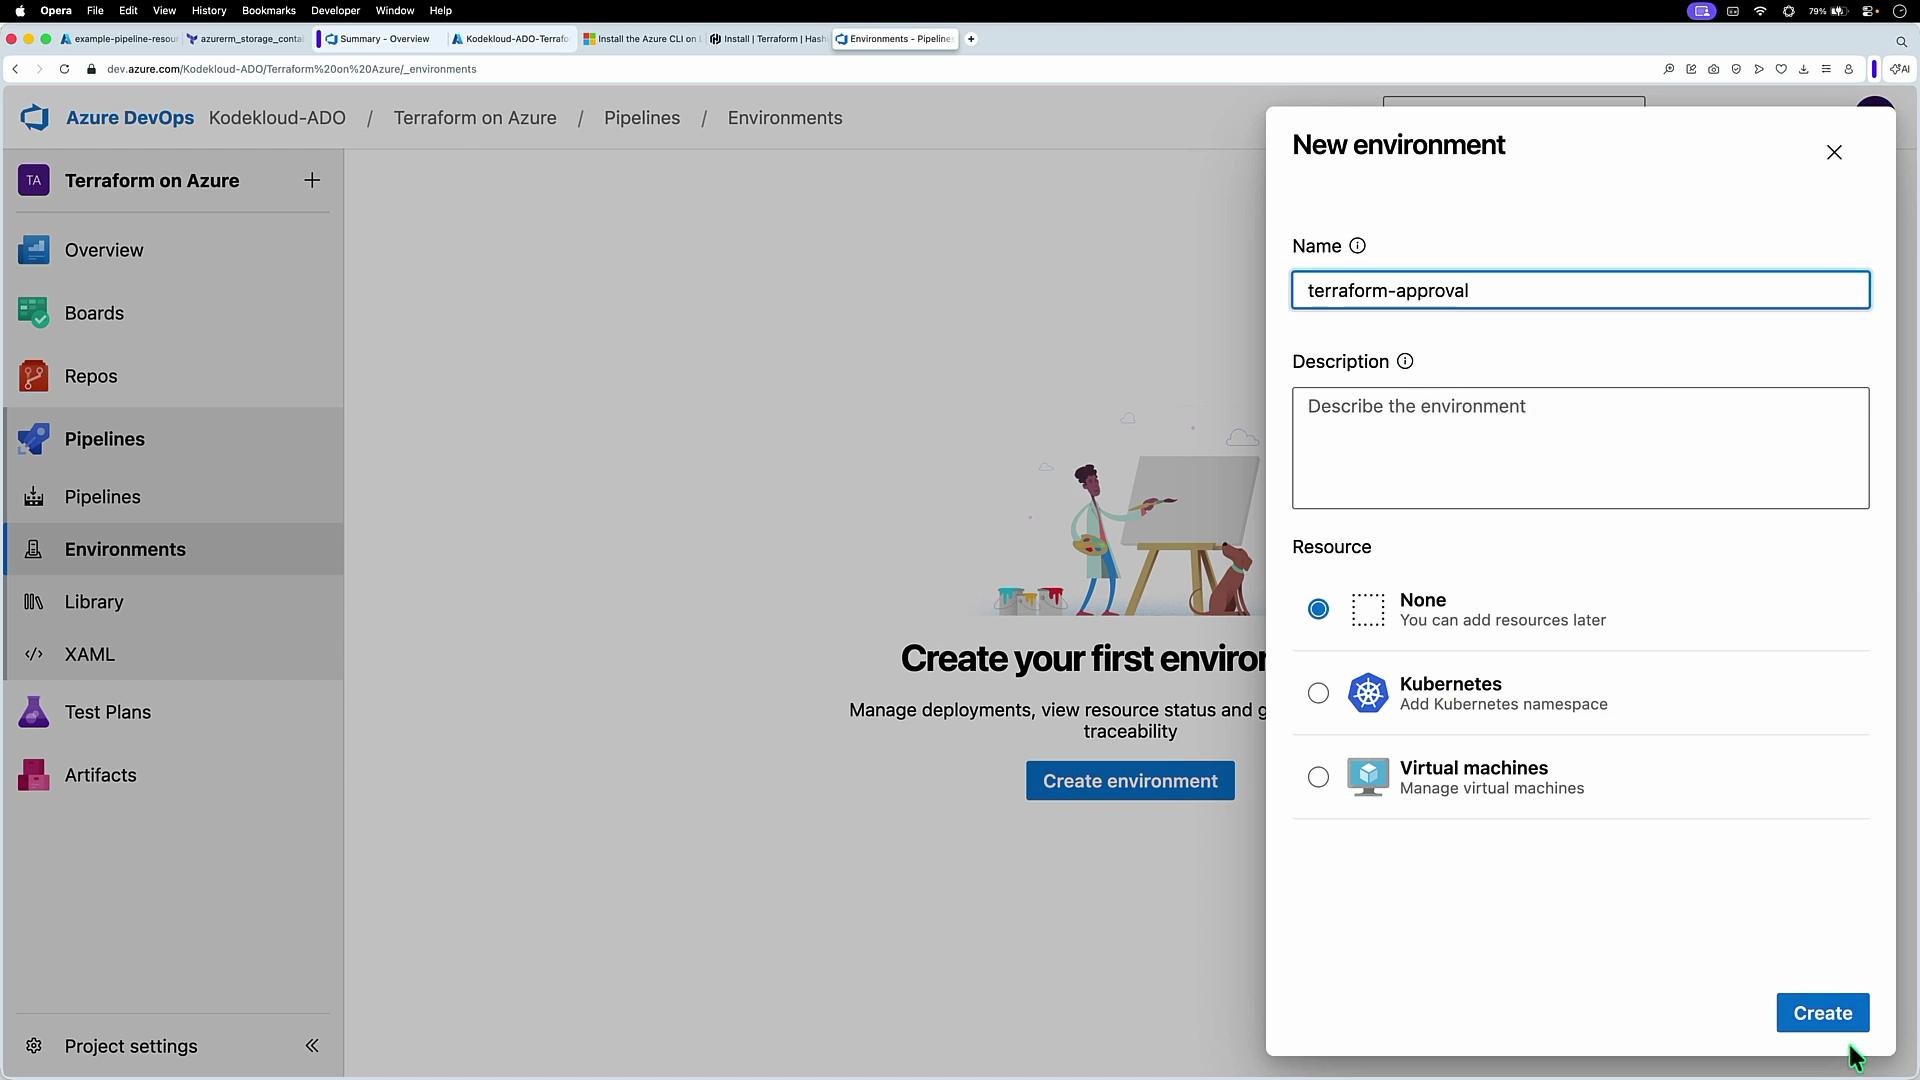Click the Create button in the panel
Screen dimensions: 1920x1080
tap(1822, 1013)
